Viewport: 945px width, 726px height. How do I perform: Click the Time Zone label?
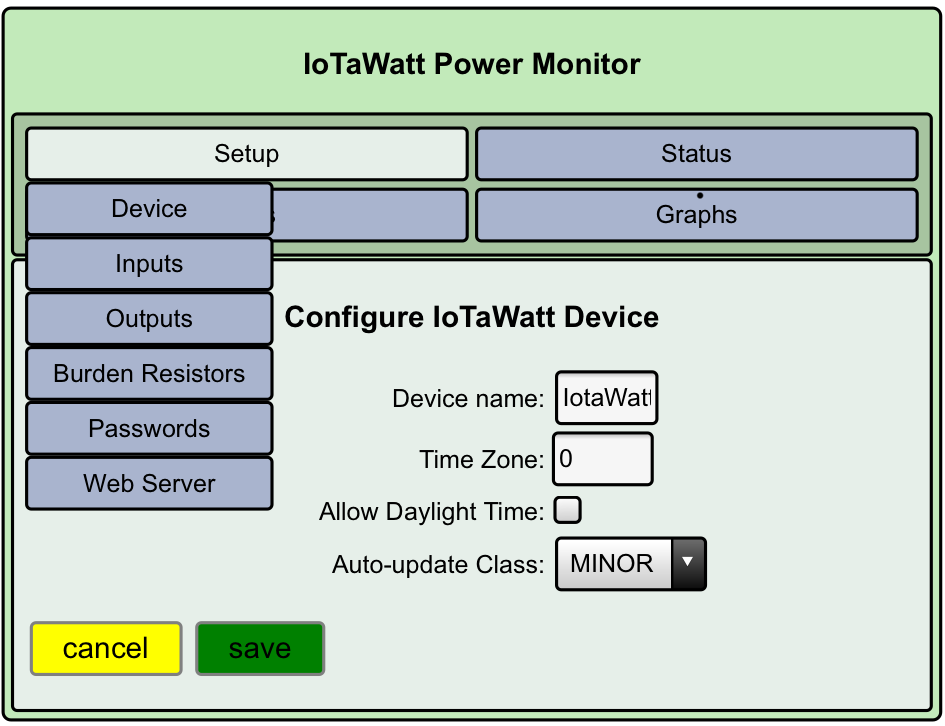pos(482,460)
